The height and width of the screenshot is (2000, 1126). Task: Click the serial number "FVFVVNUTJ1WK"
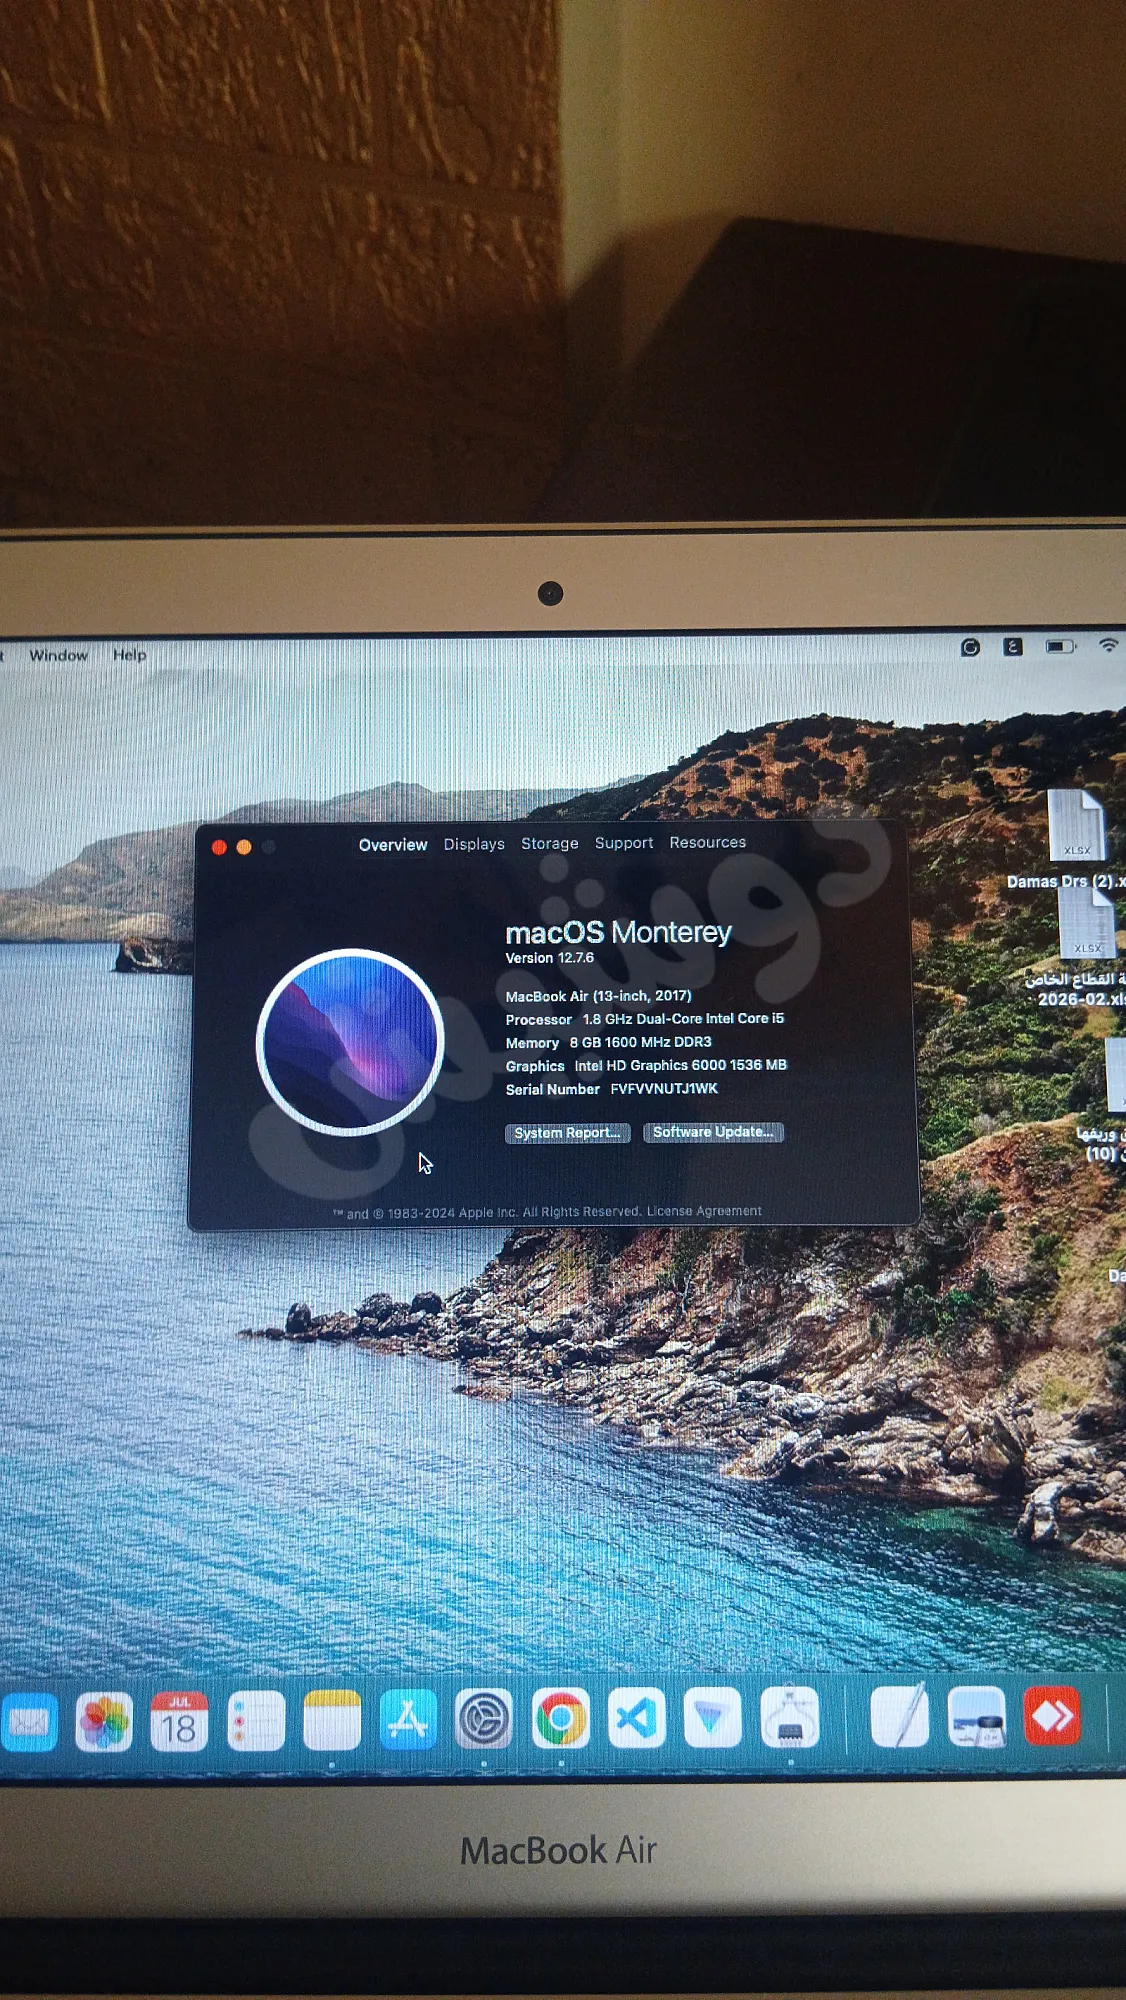(x=664, y=1089)
